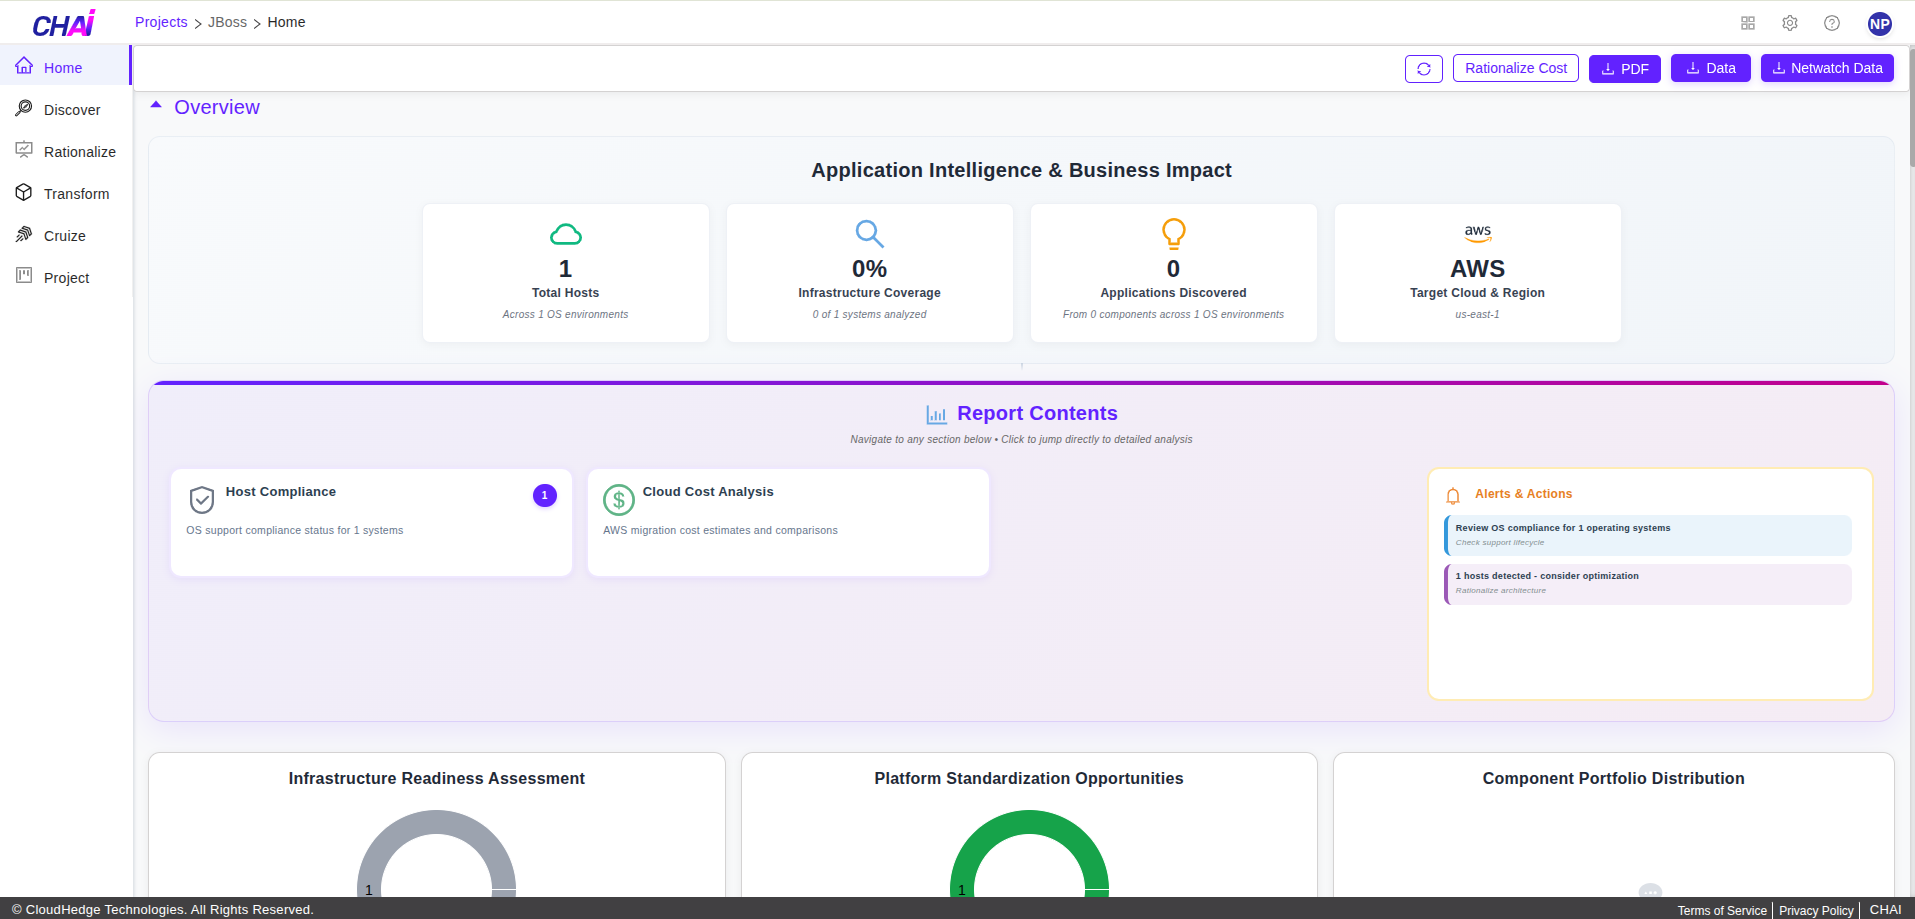Open settings gear icon in header

coord(1790,23)
